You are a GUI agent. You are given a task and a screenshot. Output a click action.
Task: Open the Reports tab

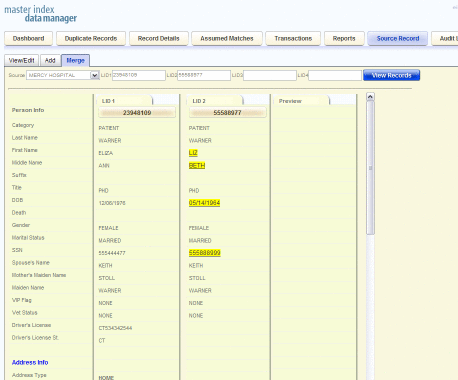(x=344, y=39)
